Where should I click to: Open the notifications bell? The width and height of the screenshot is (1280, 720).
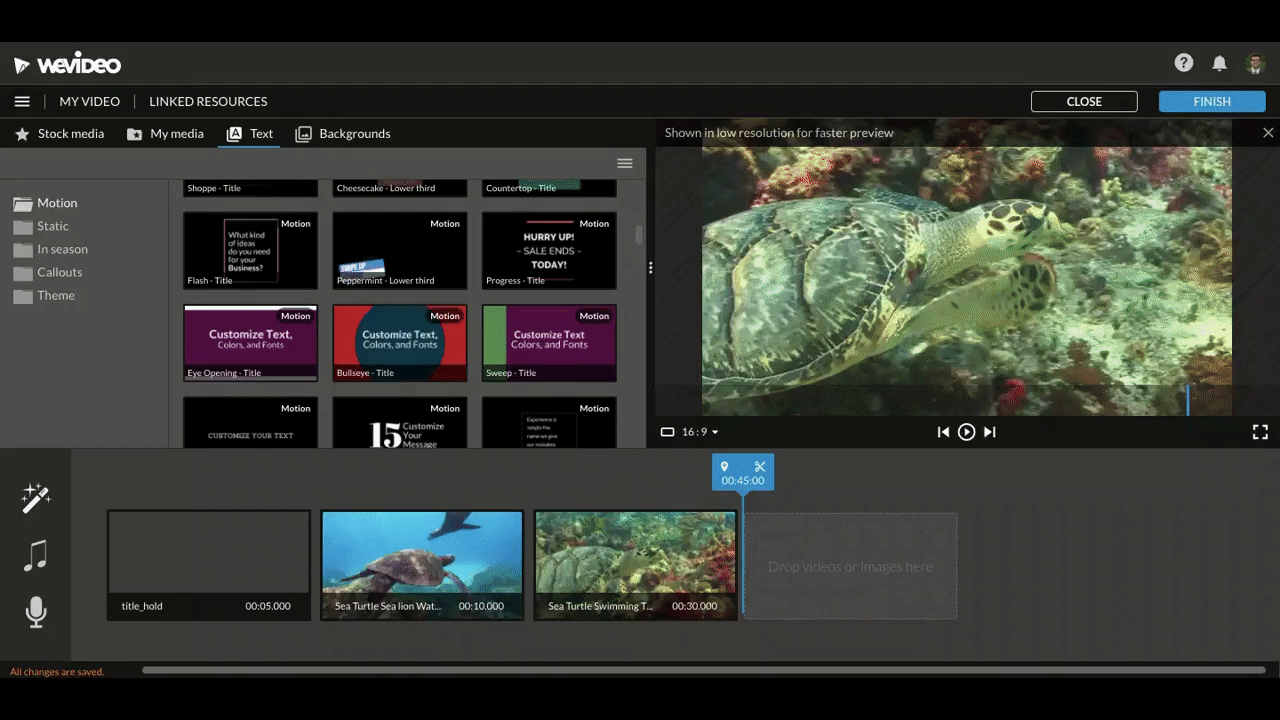click(1219, 63)
